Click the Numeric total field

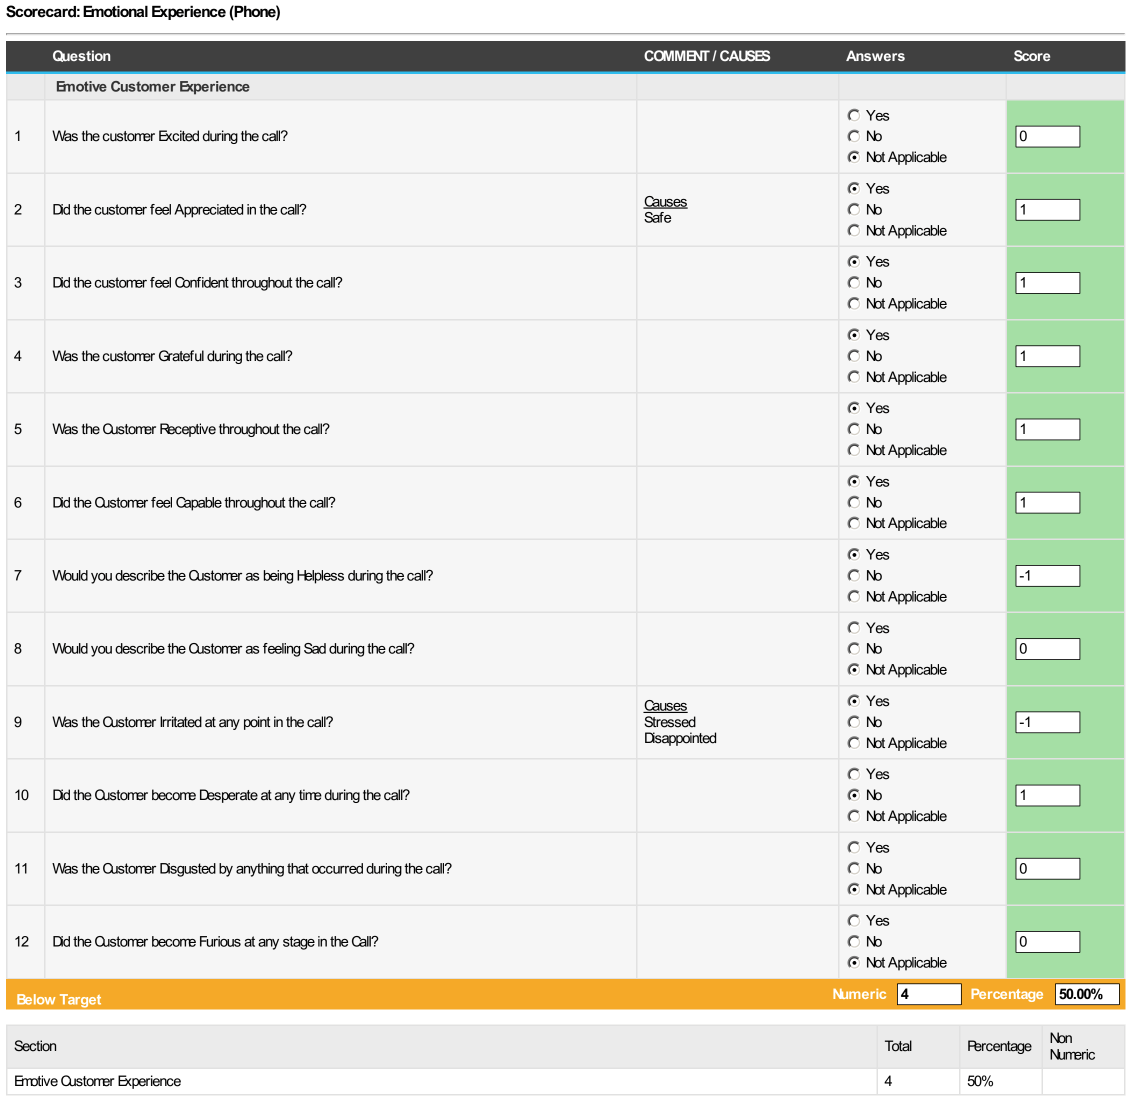(x=929, y=994)
